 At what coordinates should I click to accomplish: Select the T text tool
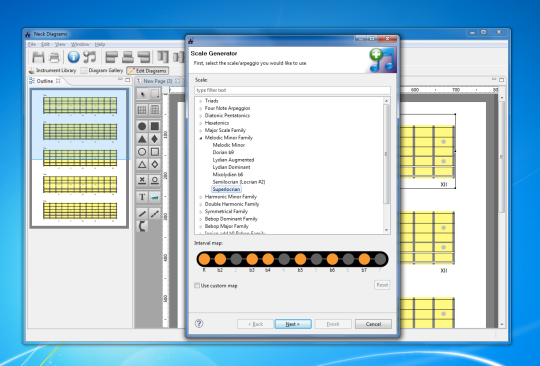click(142, 197)
